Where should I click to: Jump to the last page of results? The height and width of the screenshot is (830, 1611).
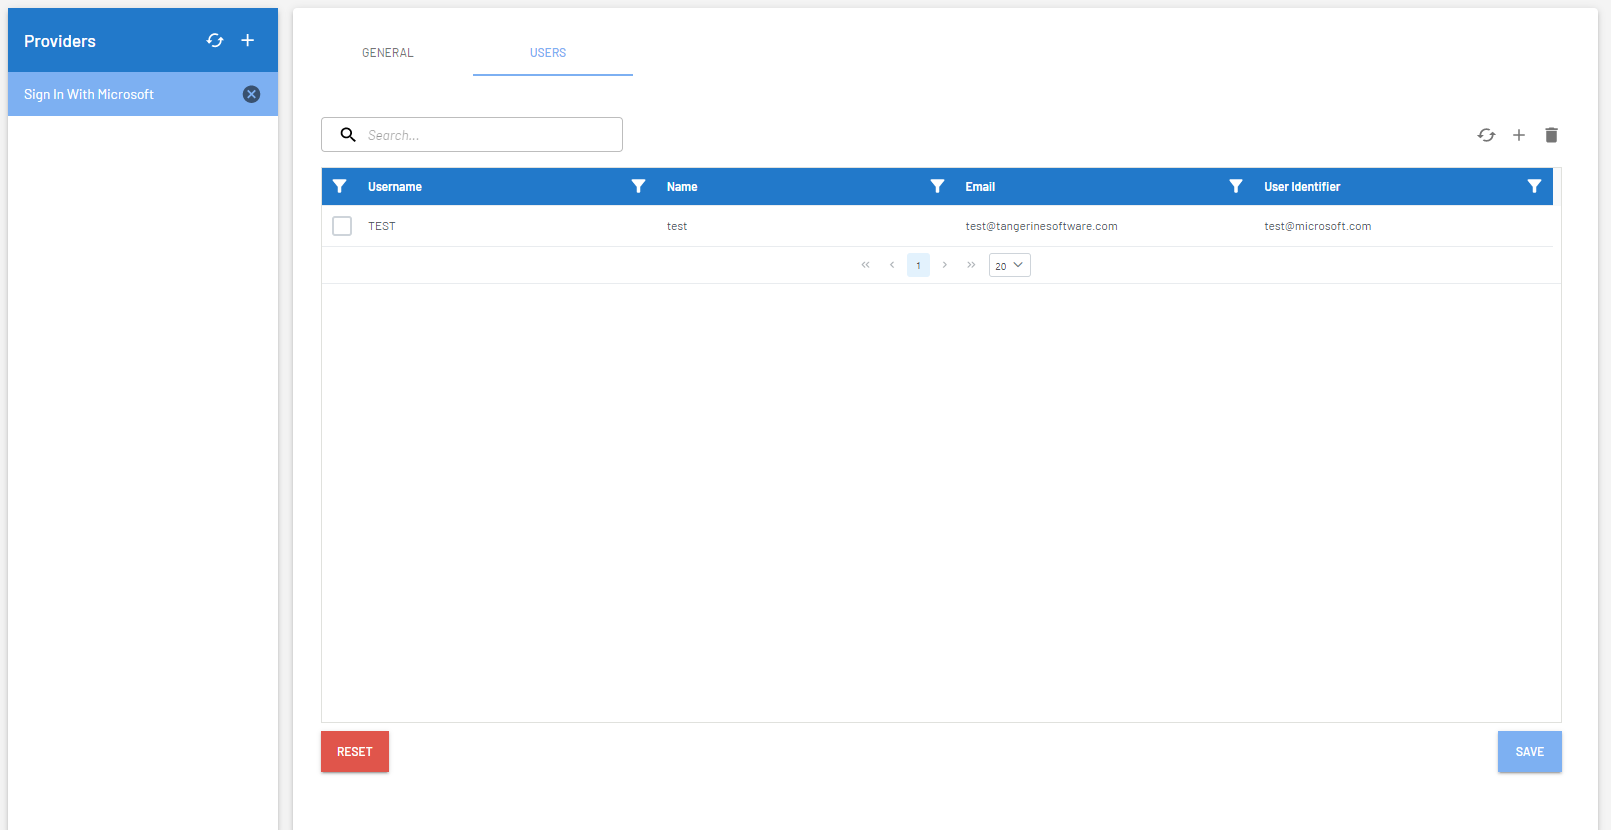[x=970, y=265]
